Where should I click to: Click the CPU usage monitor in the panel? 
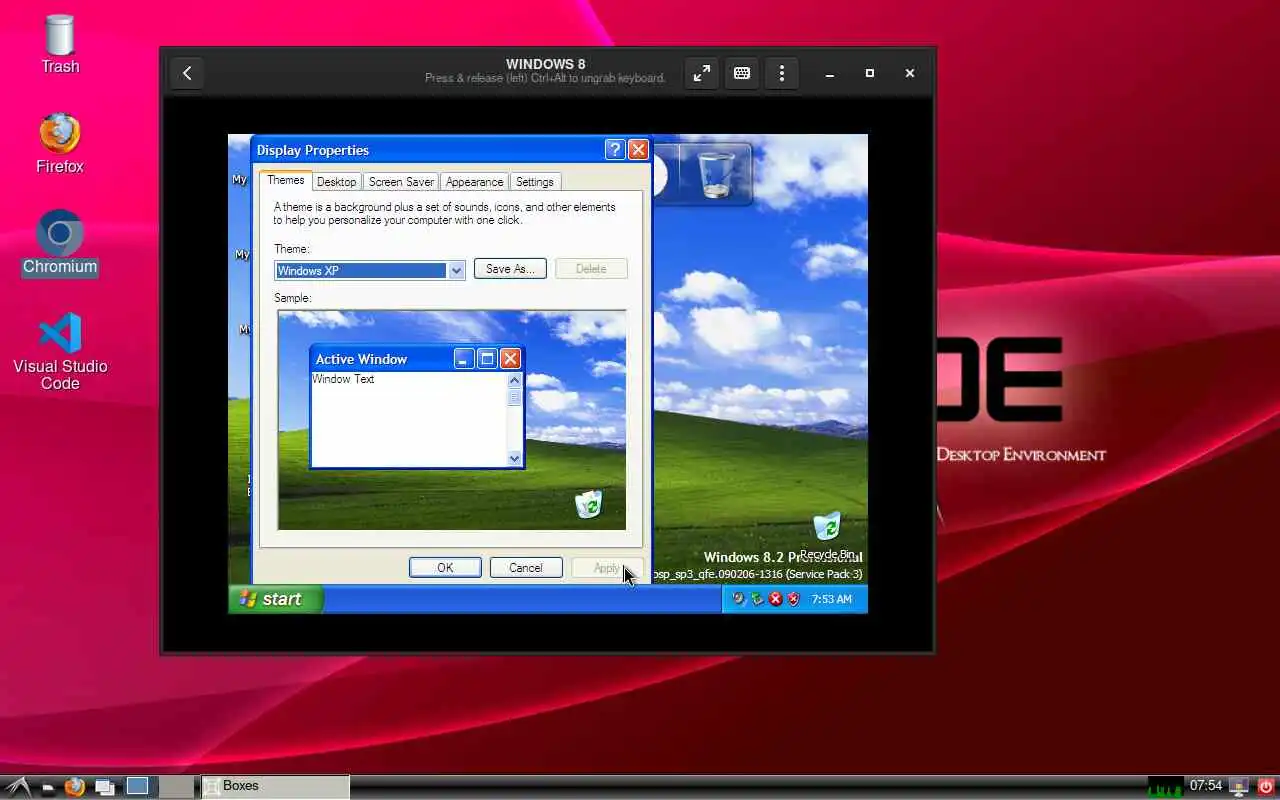click(1165, 787)
